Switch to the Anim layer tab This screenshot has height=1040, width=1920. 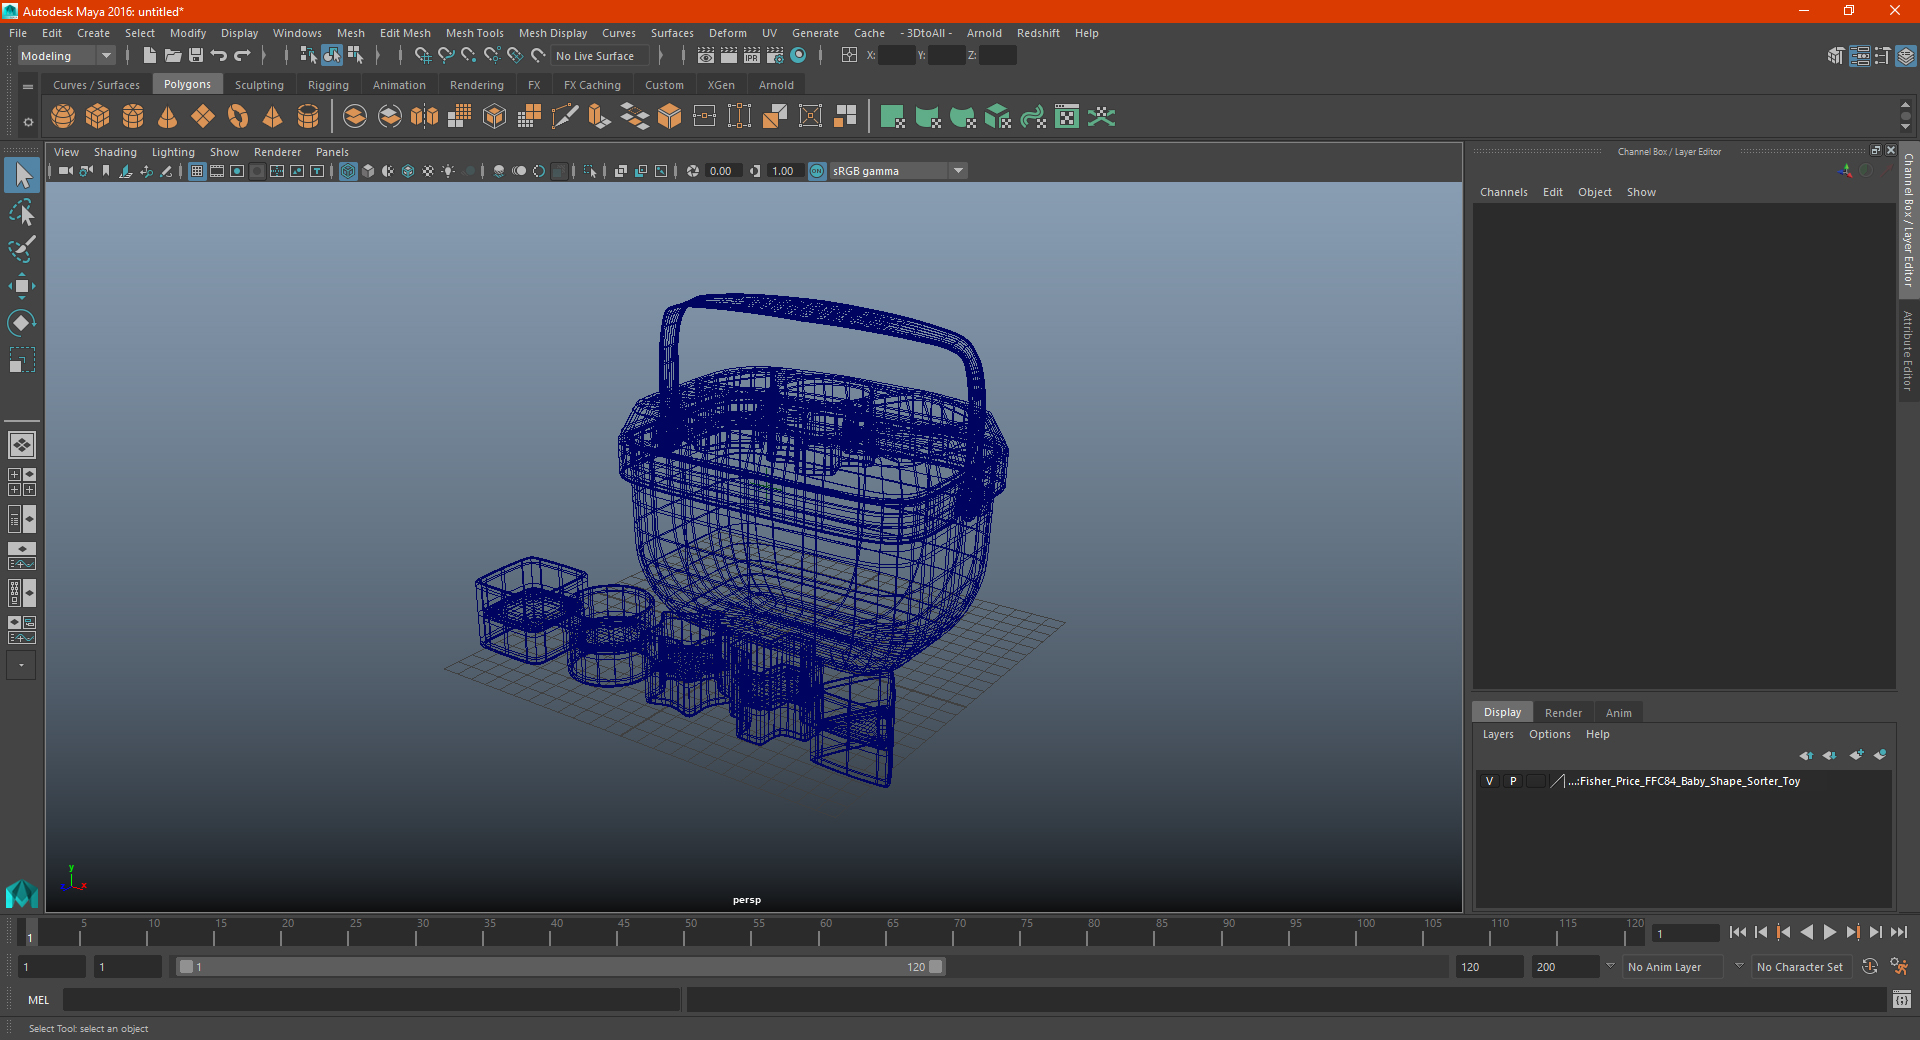tap(1618, 713)
